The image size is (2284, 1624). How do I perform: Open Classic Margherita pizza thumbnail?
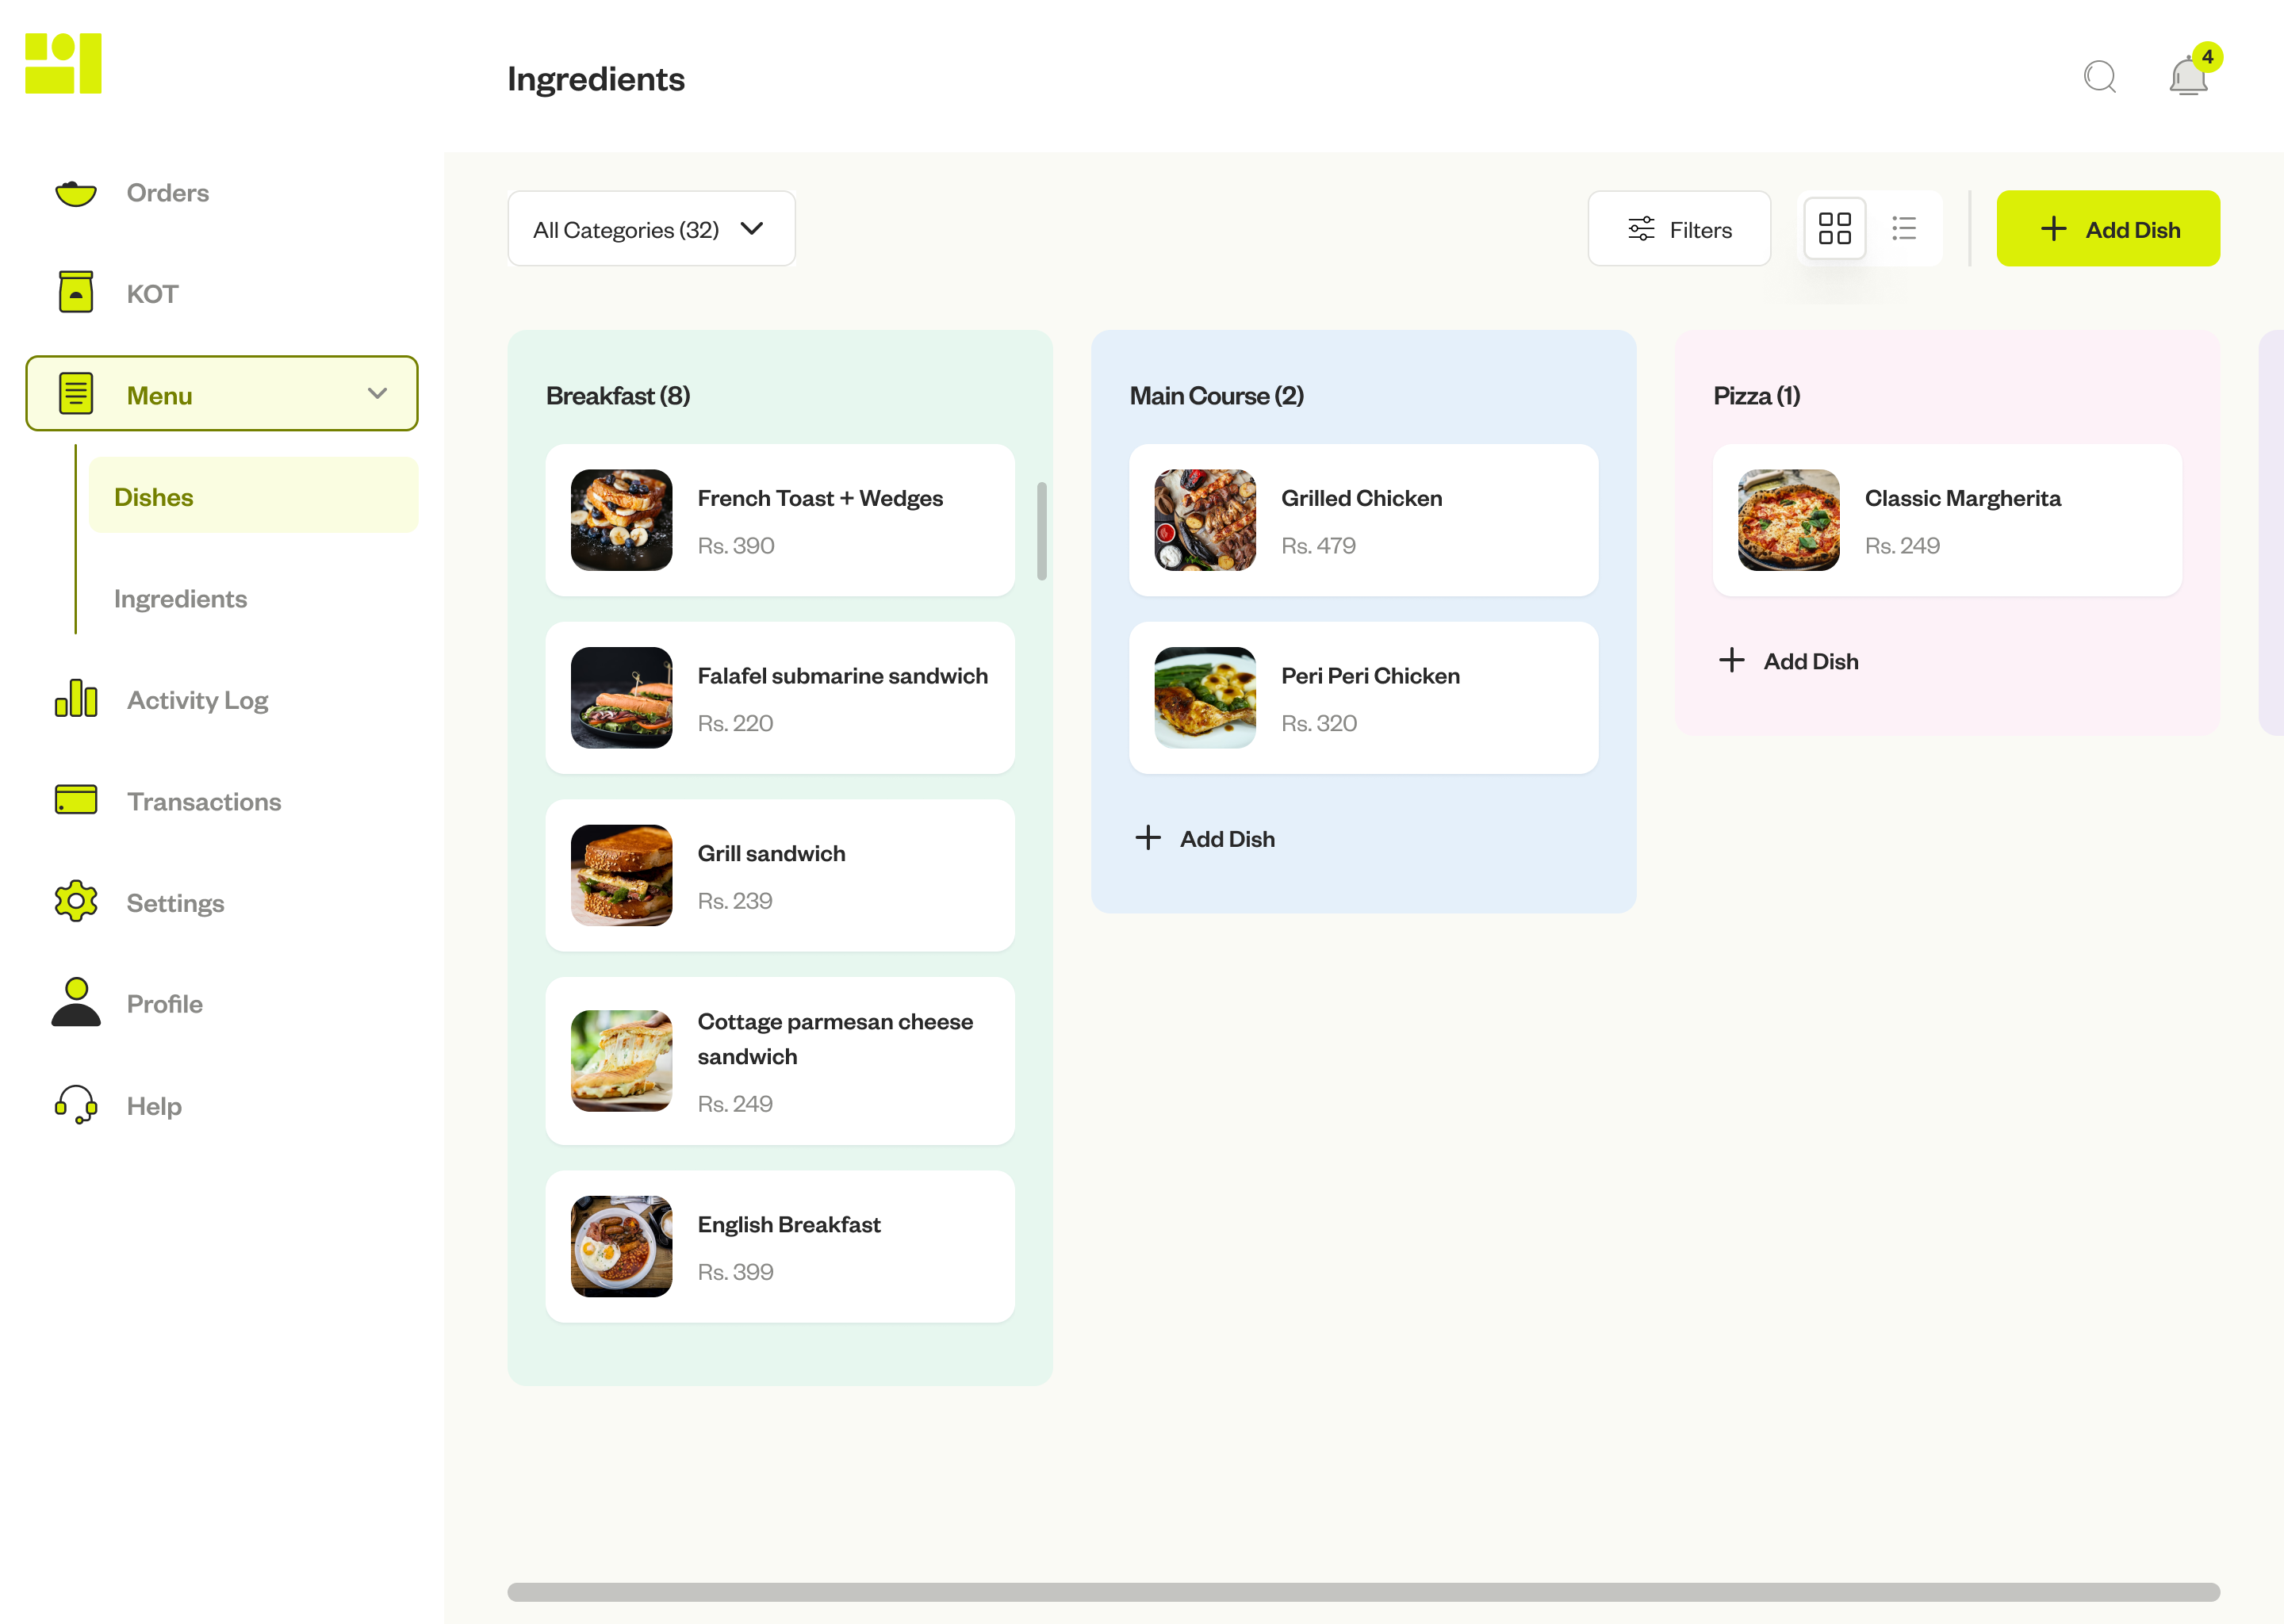pyautogui.click(x=1789, y=520)
